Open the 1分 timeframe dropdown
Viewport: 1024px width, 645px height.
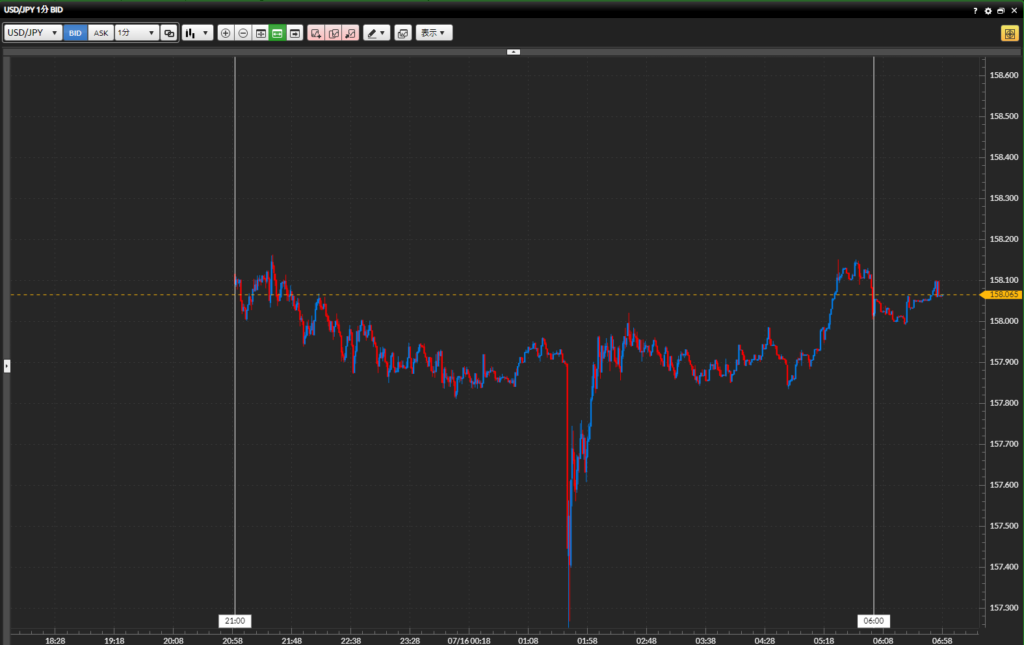click(x=136, y=33)
